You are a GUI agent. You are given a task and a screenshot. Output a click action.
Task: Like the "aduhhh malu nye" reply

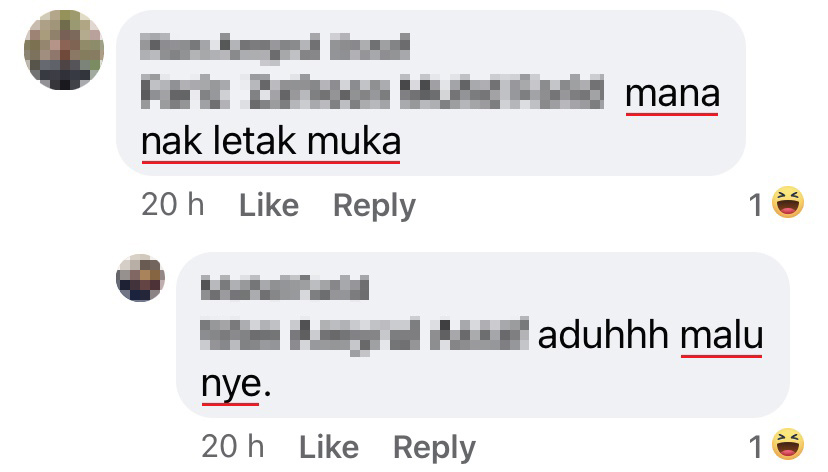click(329, 447)
